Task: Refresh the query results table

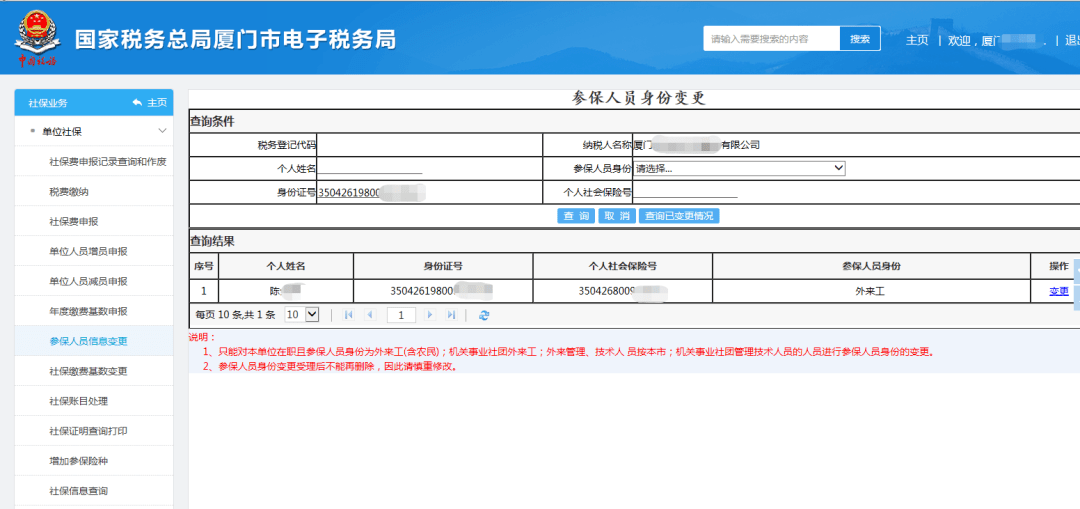Action: (x=484, y=315)
